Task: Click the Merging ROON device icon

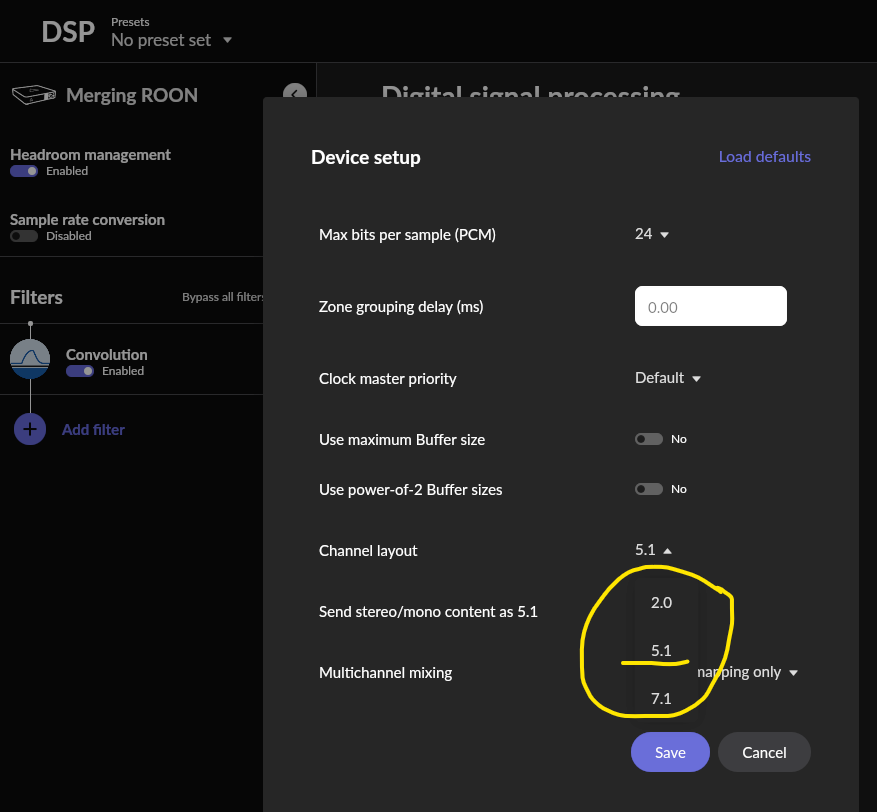Action: [34, 95]
